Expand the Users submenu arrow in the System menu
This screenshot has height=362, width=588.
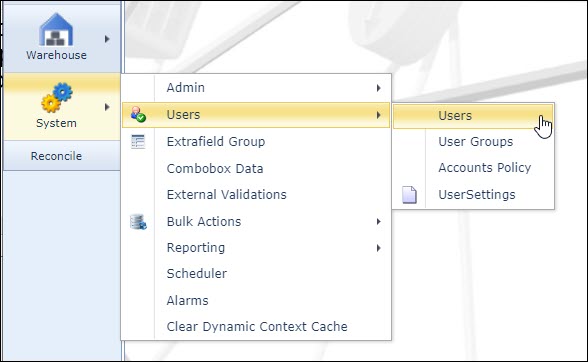tap(379, 115)
